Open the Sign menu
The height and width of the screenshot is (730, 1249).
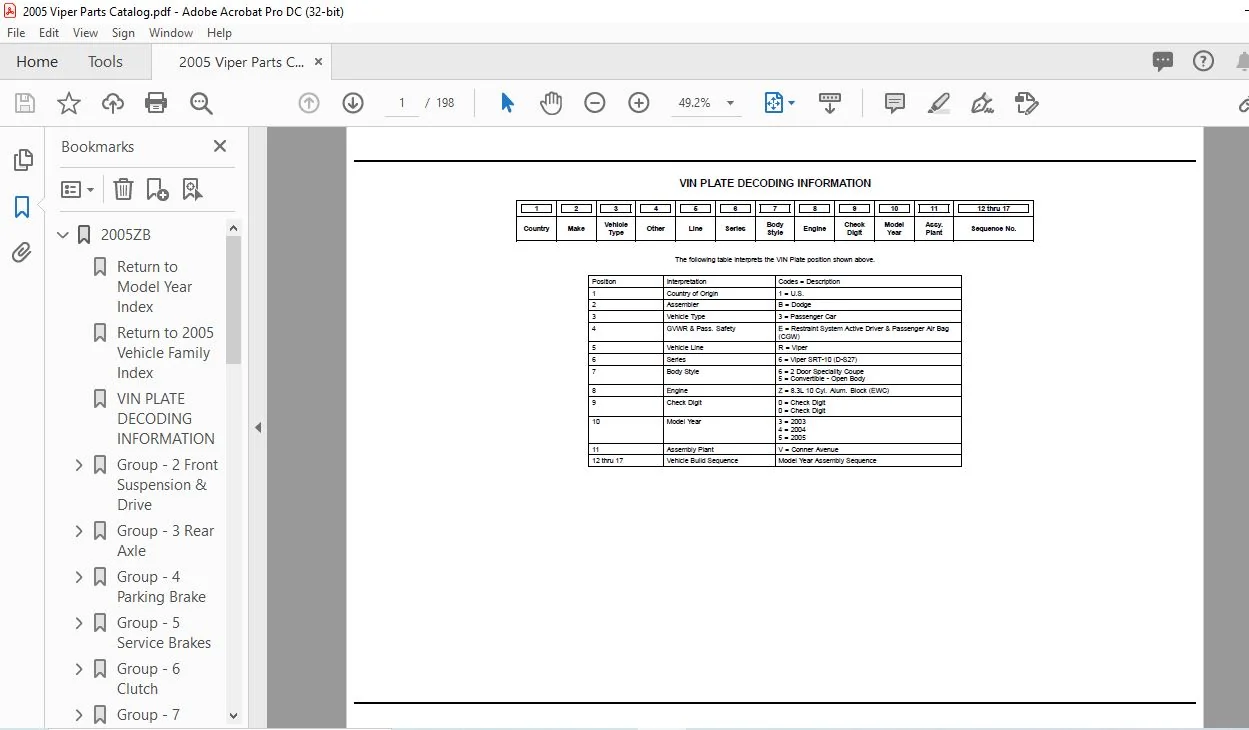[x=123, y=33]
